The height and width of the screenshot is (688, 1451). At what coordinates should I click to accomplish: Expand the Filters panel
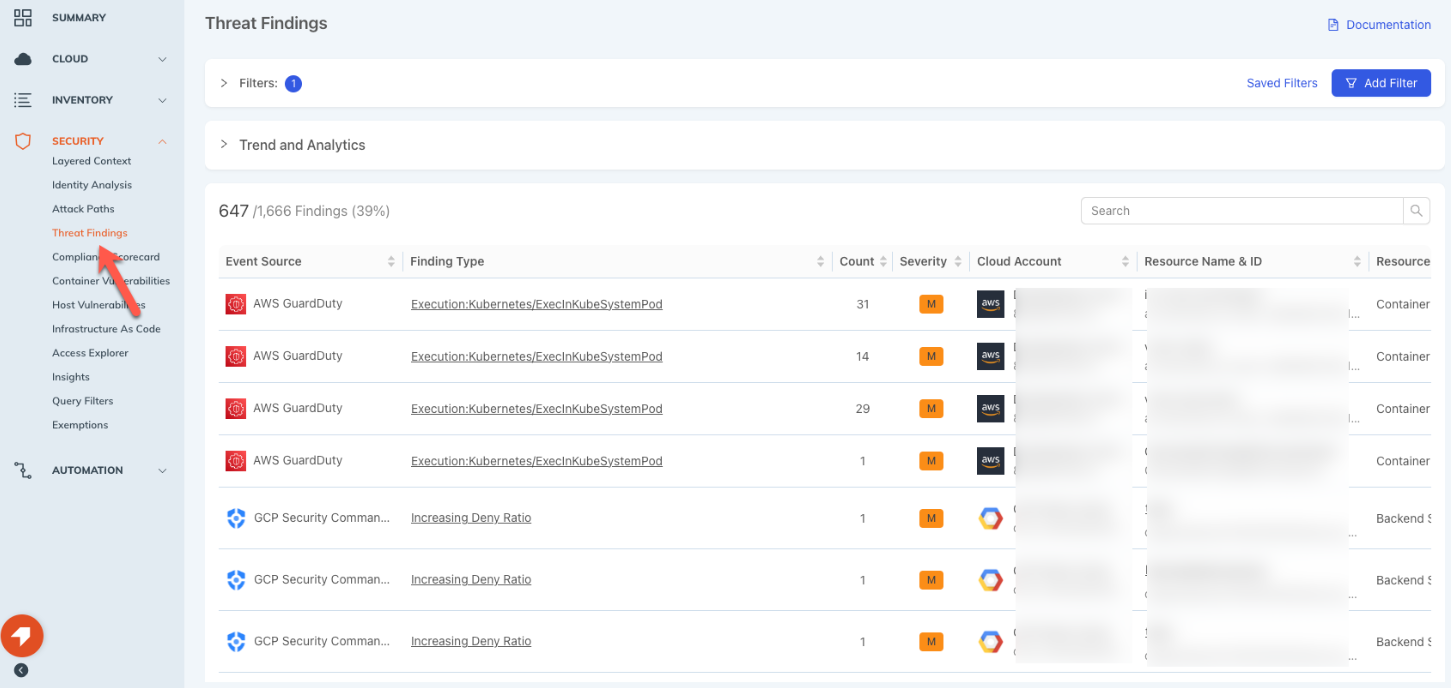(224, 83)
